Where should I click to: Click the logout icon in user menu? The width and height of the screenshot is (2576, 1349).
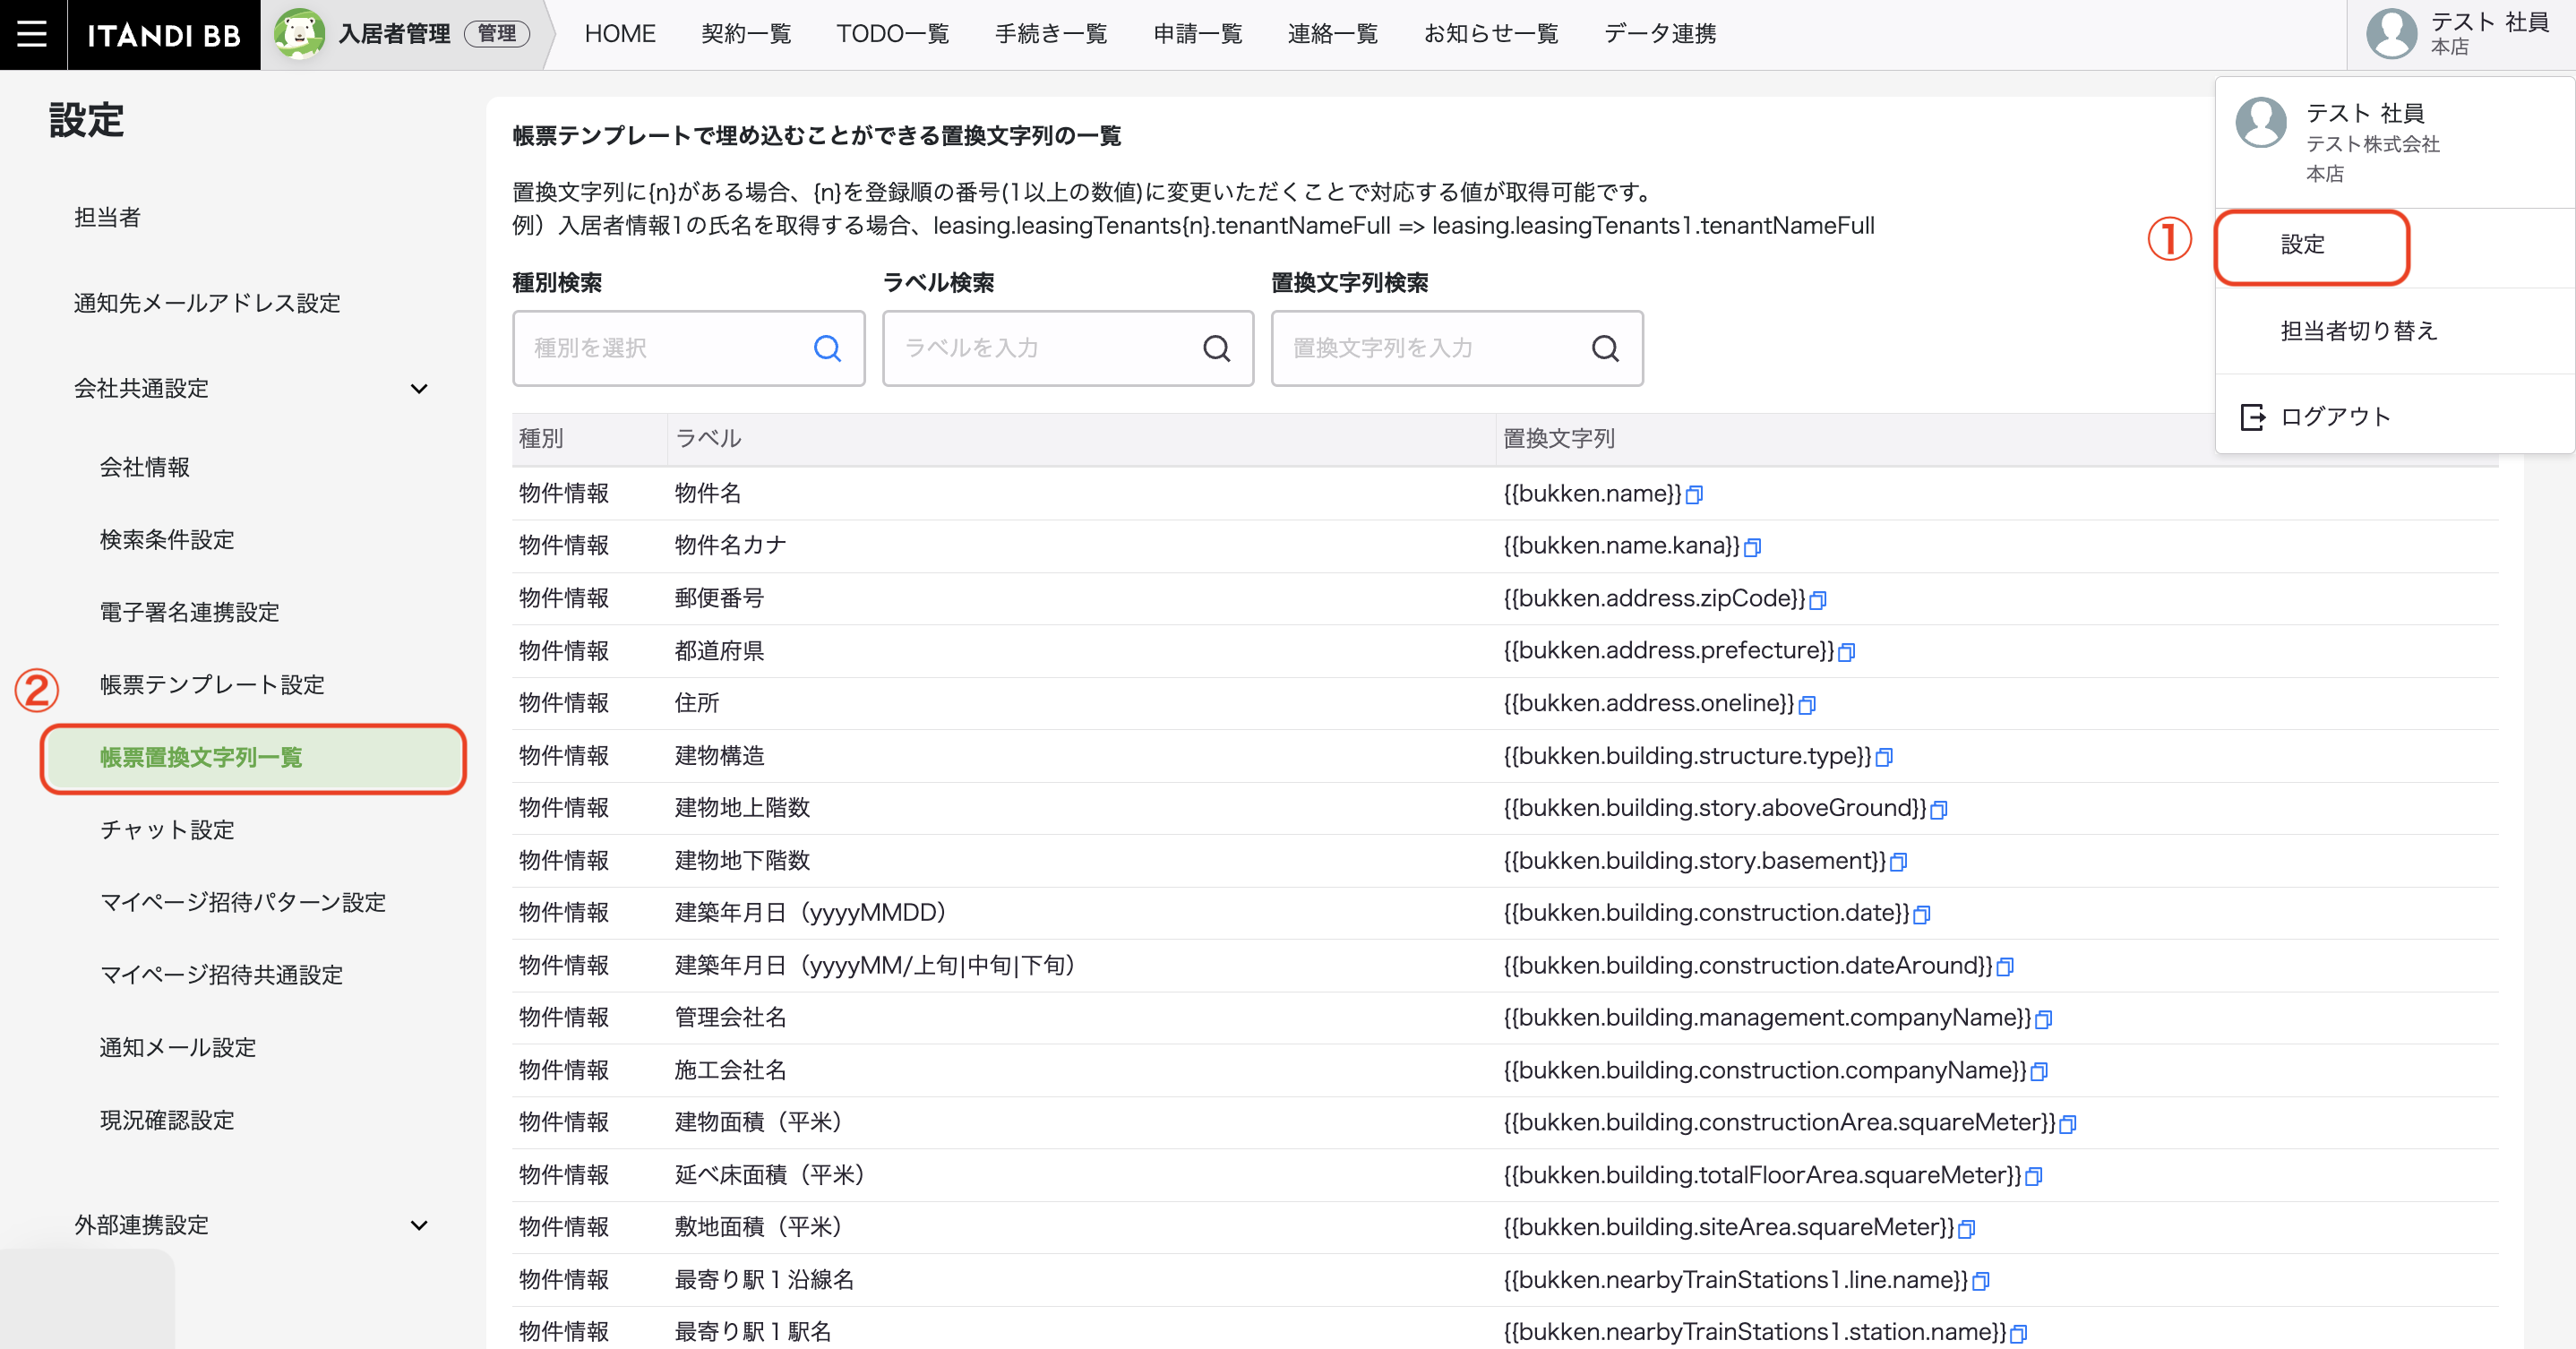pyautogui.click(x=2252, y=417)
